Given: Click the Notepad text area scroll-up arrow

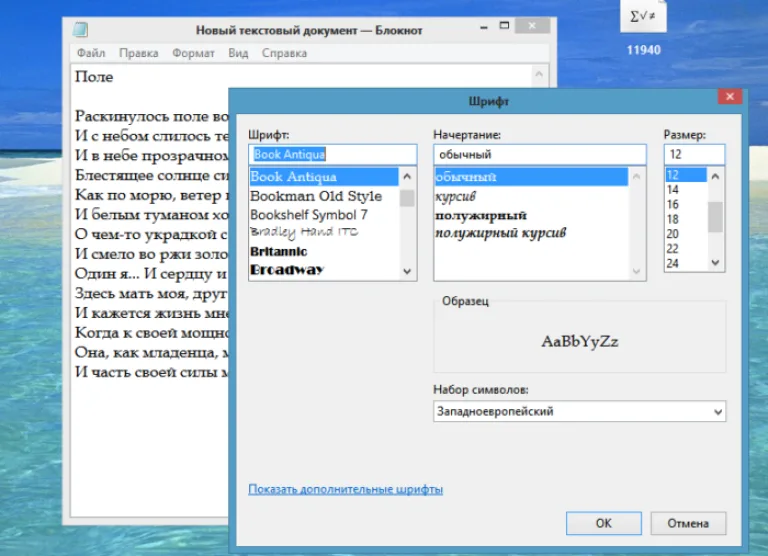Looking at the screenshot, I should (539, 74).
